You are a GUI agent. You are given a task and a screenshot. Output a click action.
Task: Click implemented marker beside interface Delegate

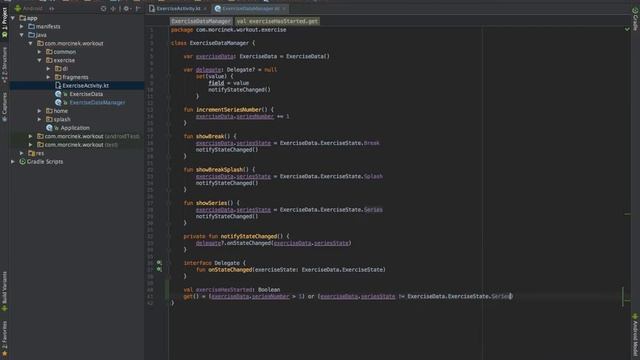(x=159, y=263)
